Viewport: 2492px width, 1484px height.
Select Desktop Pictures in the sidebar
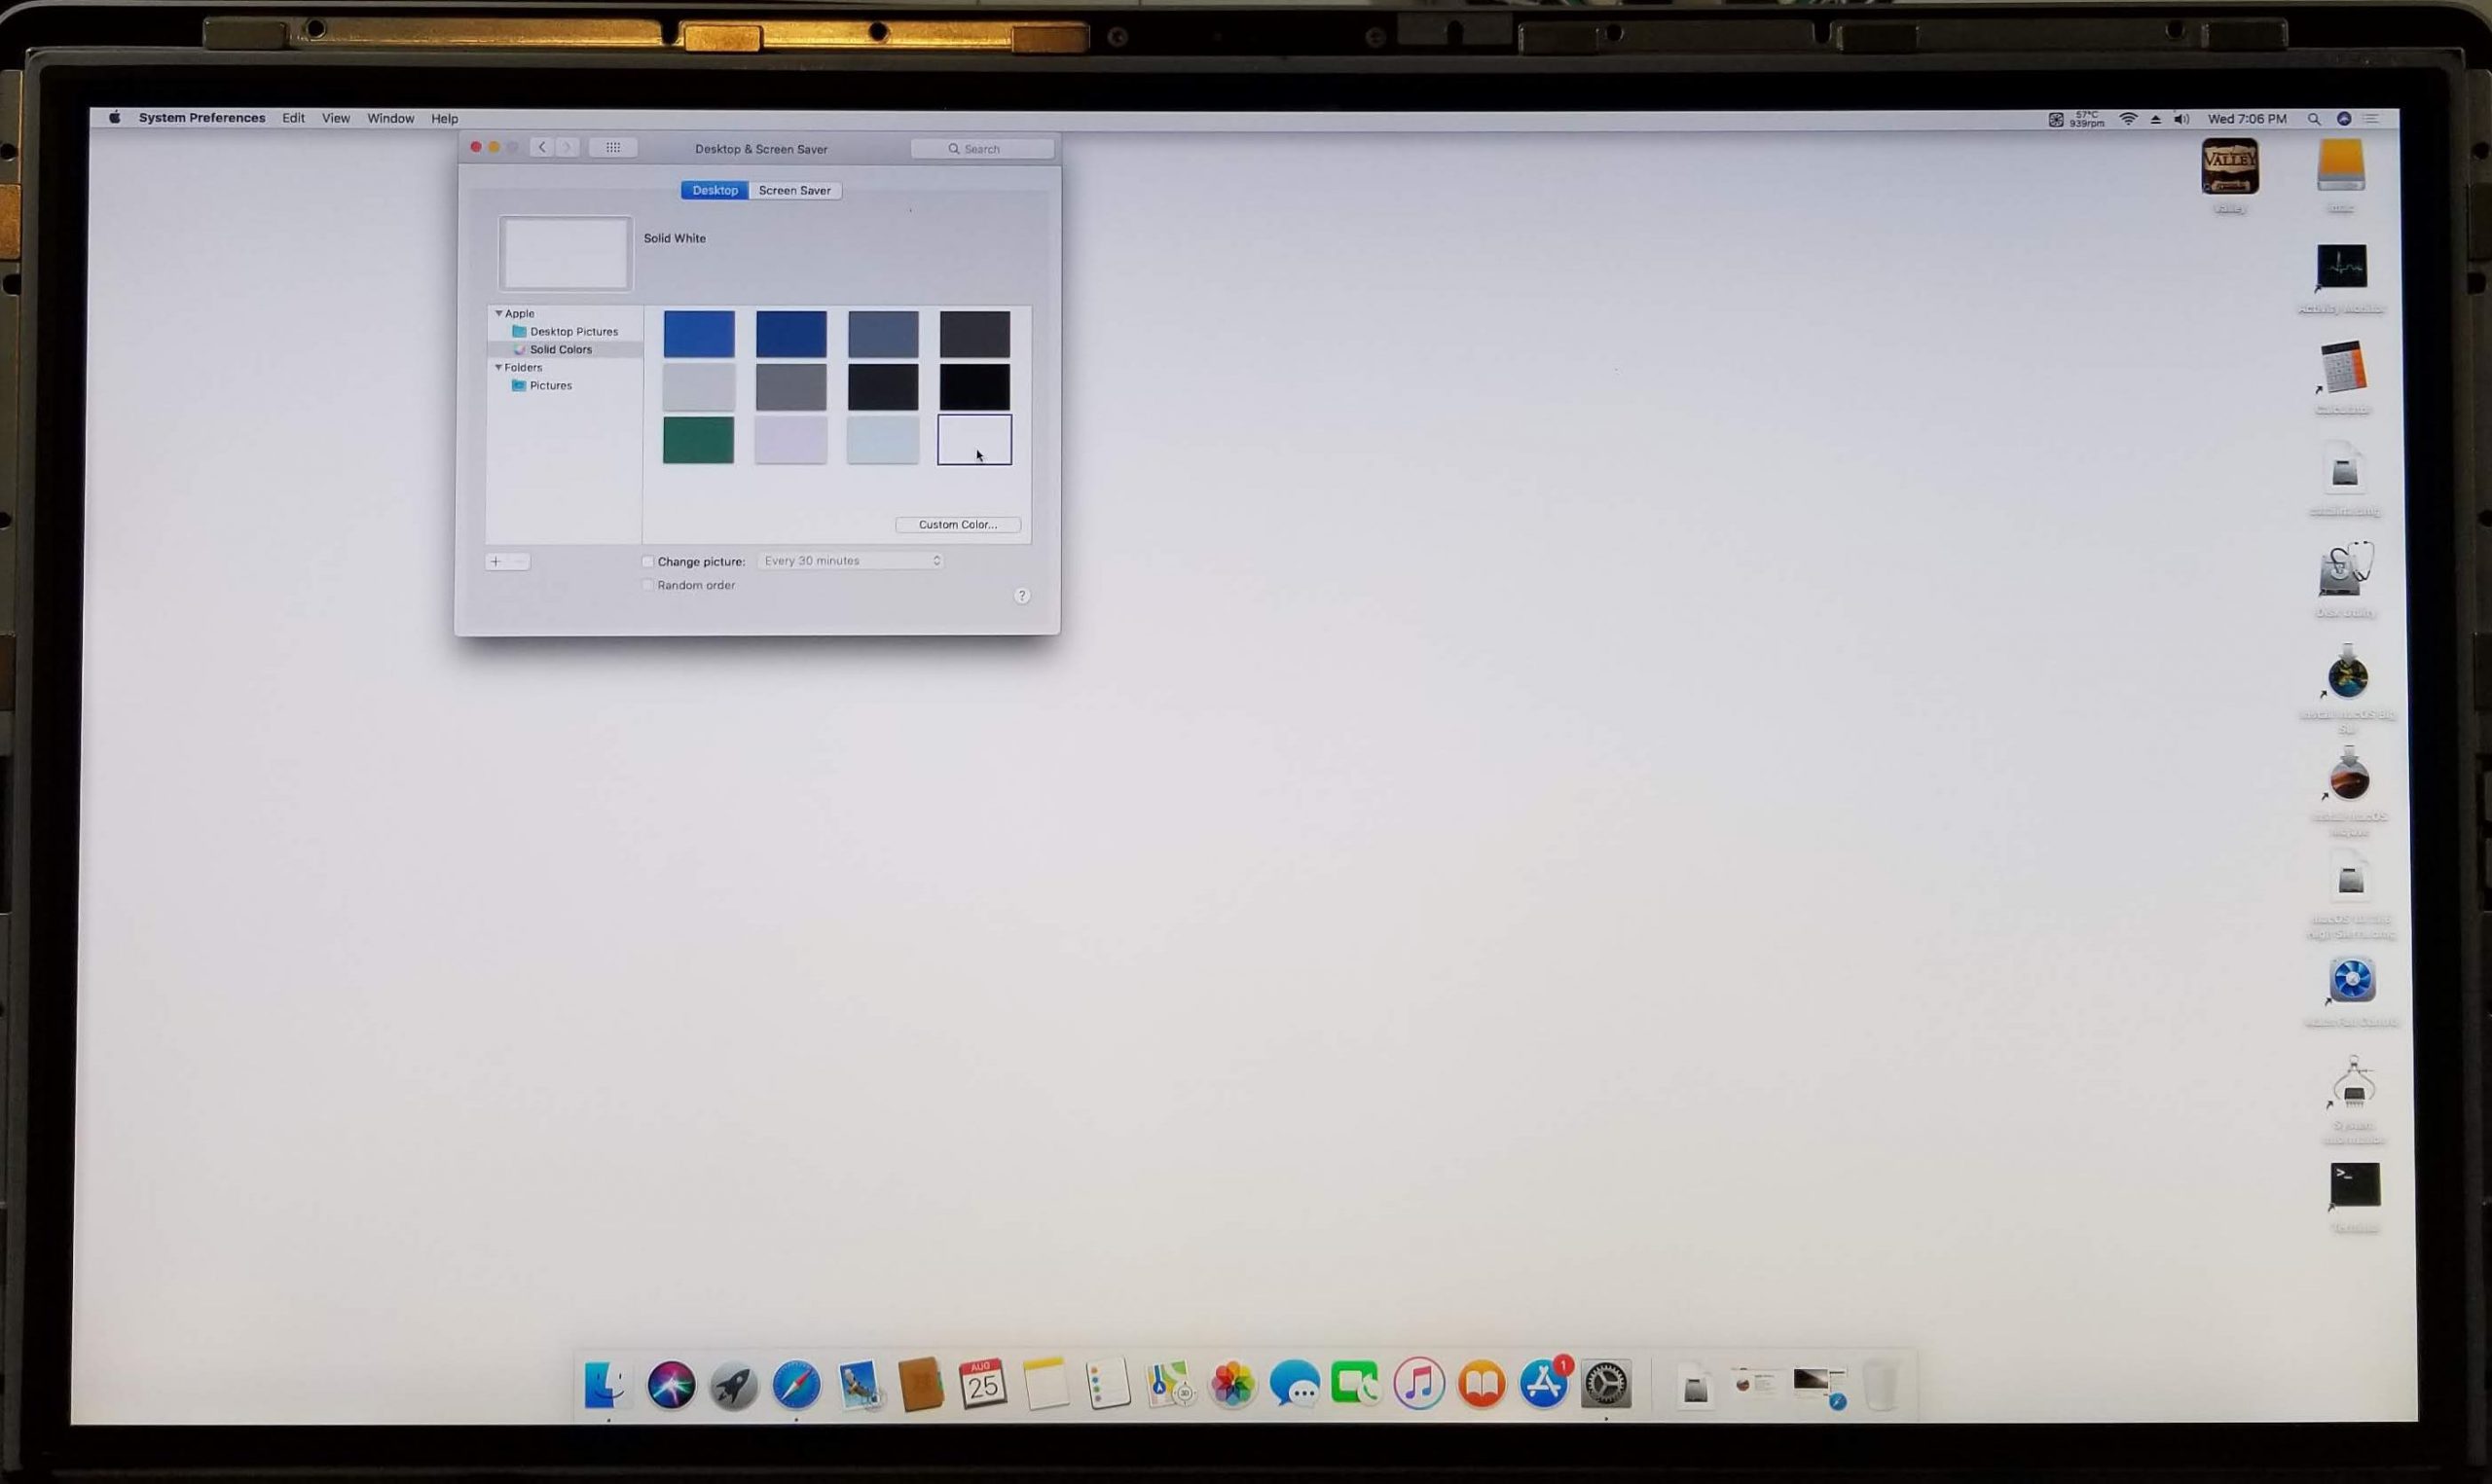[x=573, y=331]
